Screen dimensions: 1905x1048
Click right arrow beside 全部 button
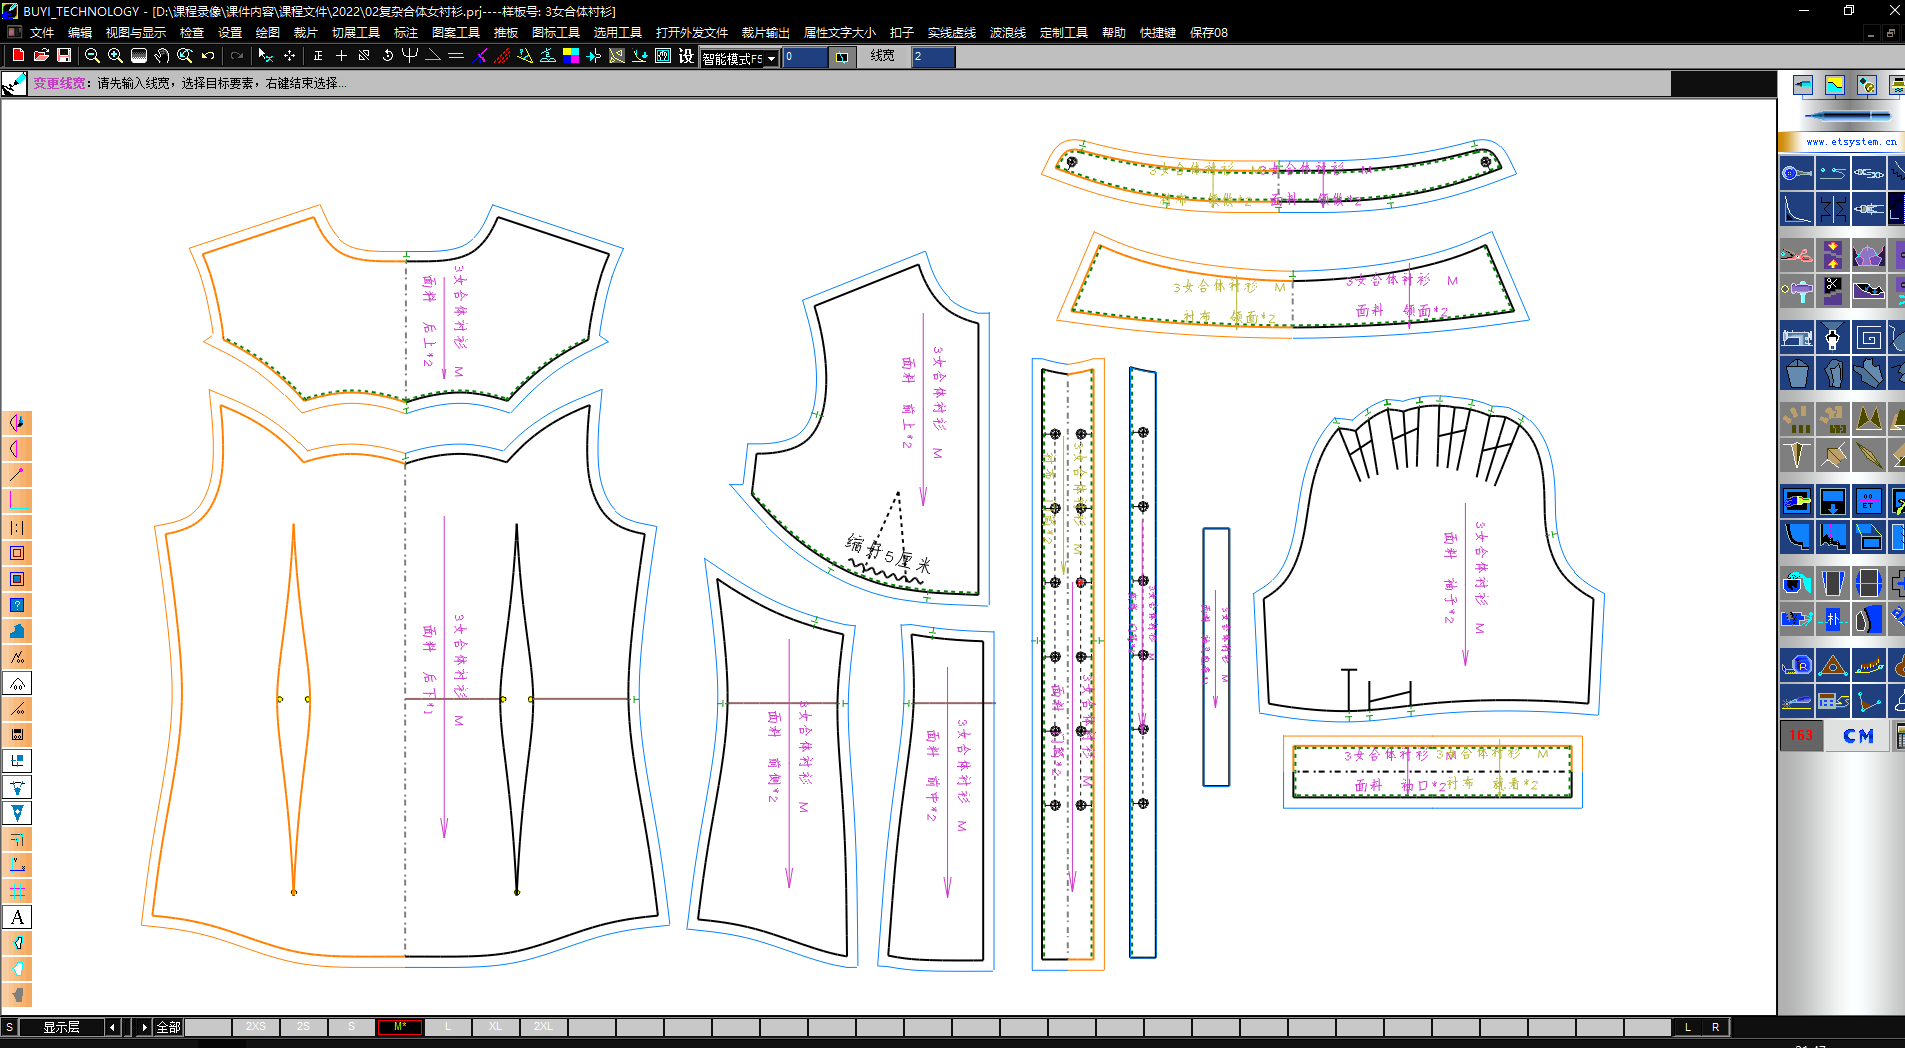click(144, 1027)
